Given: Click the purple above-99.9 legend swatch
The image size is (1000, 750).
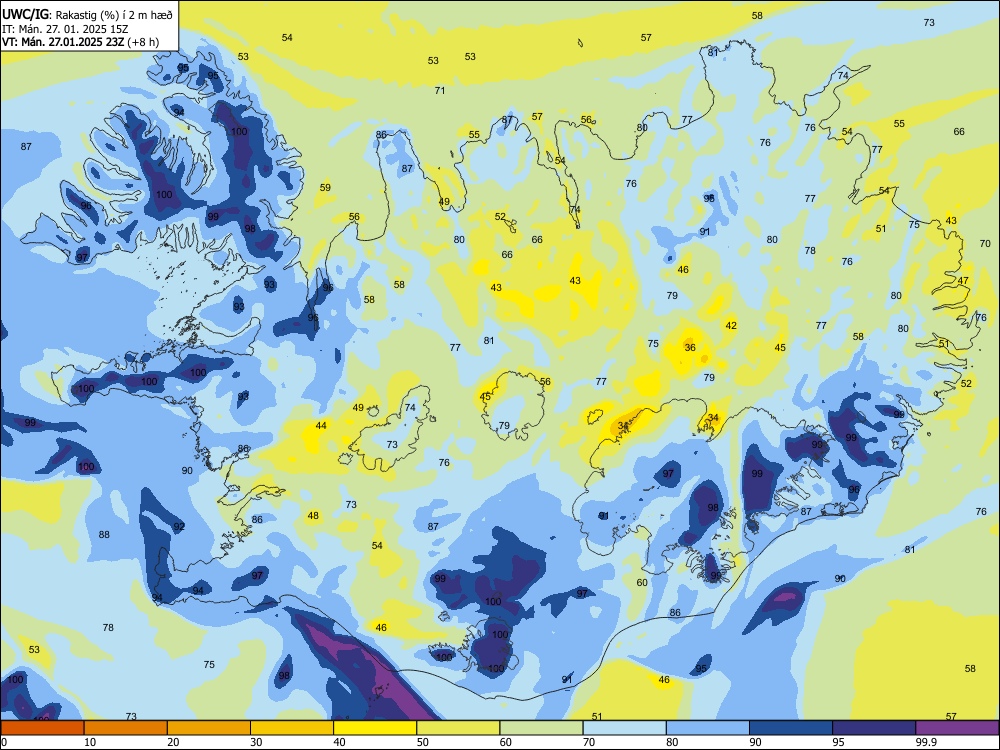Looking at the screenshot, I should 957,728.
